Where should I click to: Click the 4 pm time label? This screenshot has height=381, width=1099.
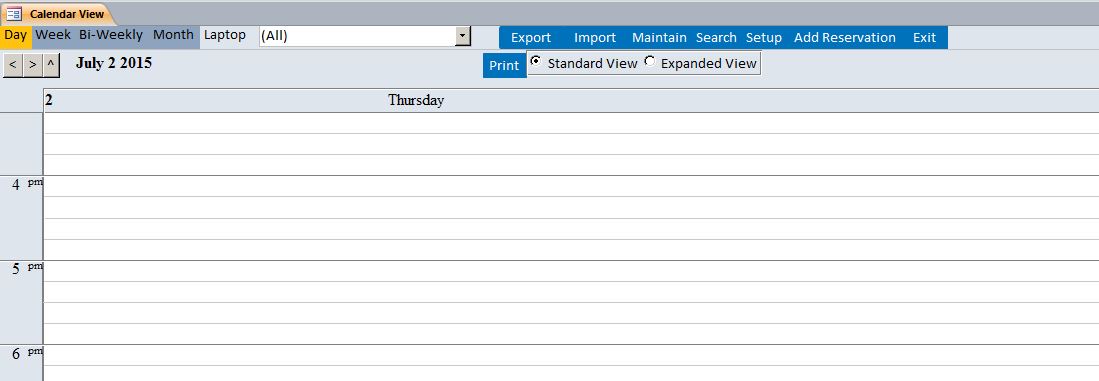[27, 185]
